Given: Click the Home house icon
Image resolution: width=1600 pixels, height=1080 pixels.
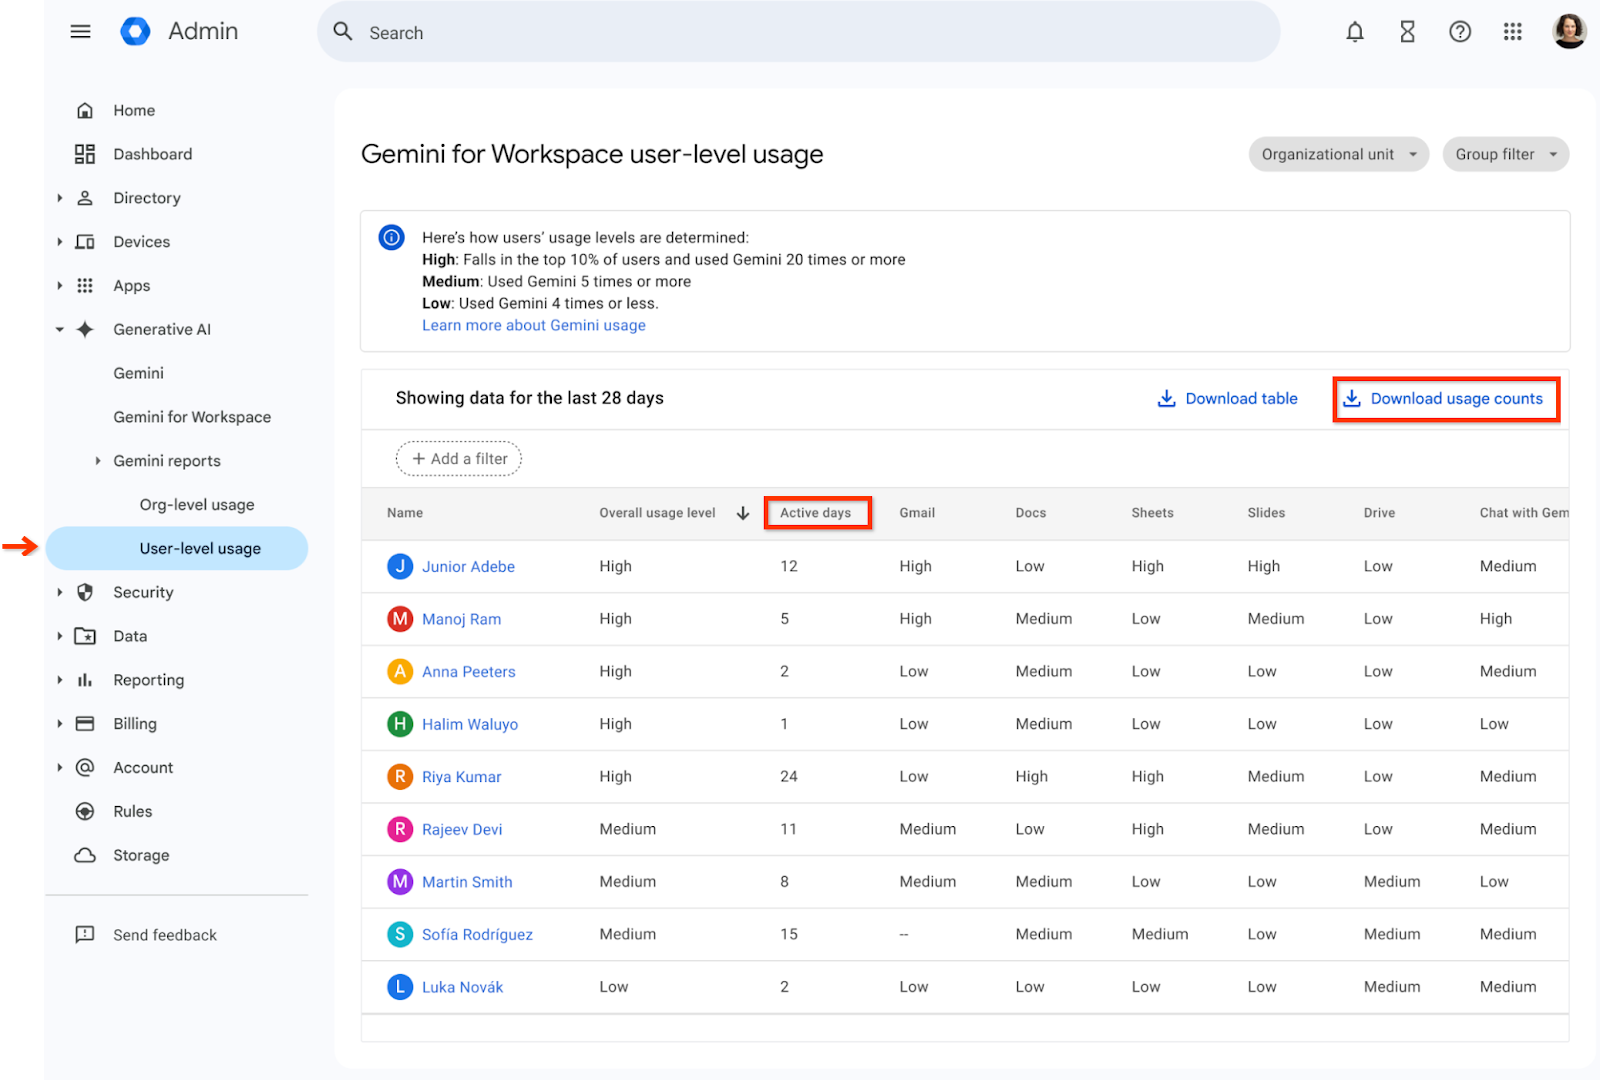Looking at the screenshot, I should (85, 110).
